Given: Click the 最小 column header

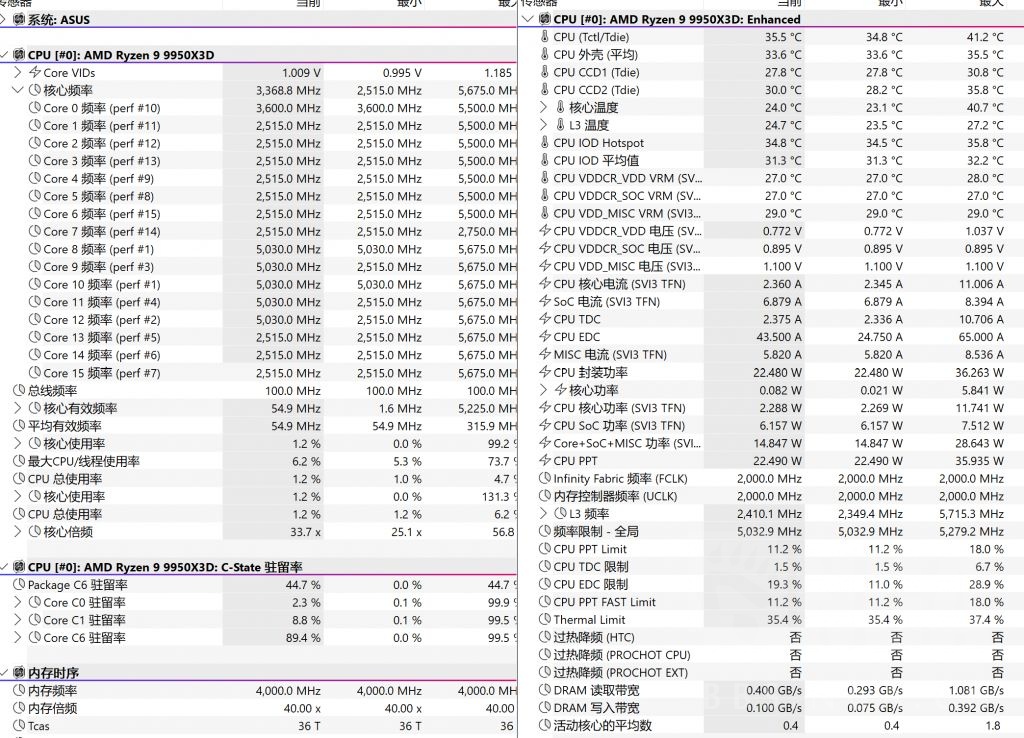Looking at the screenshot, I should click(409, 3).
